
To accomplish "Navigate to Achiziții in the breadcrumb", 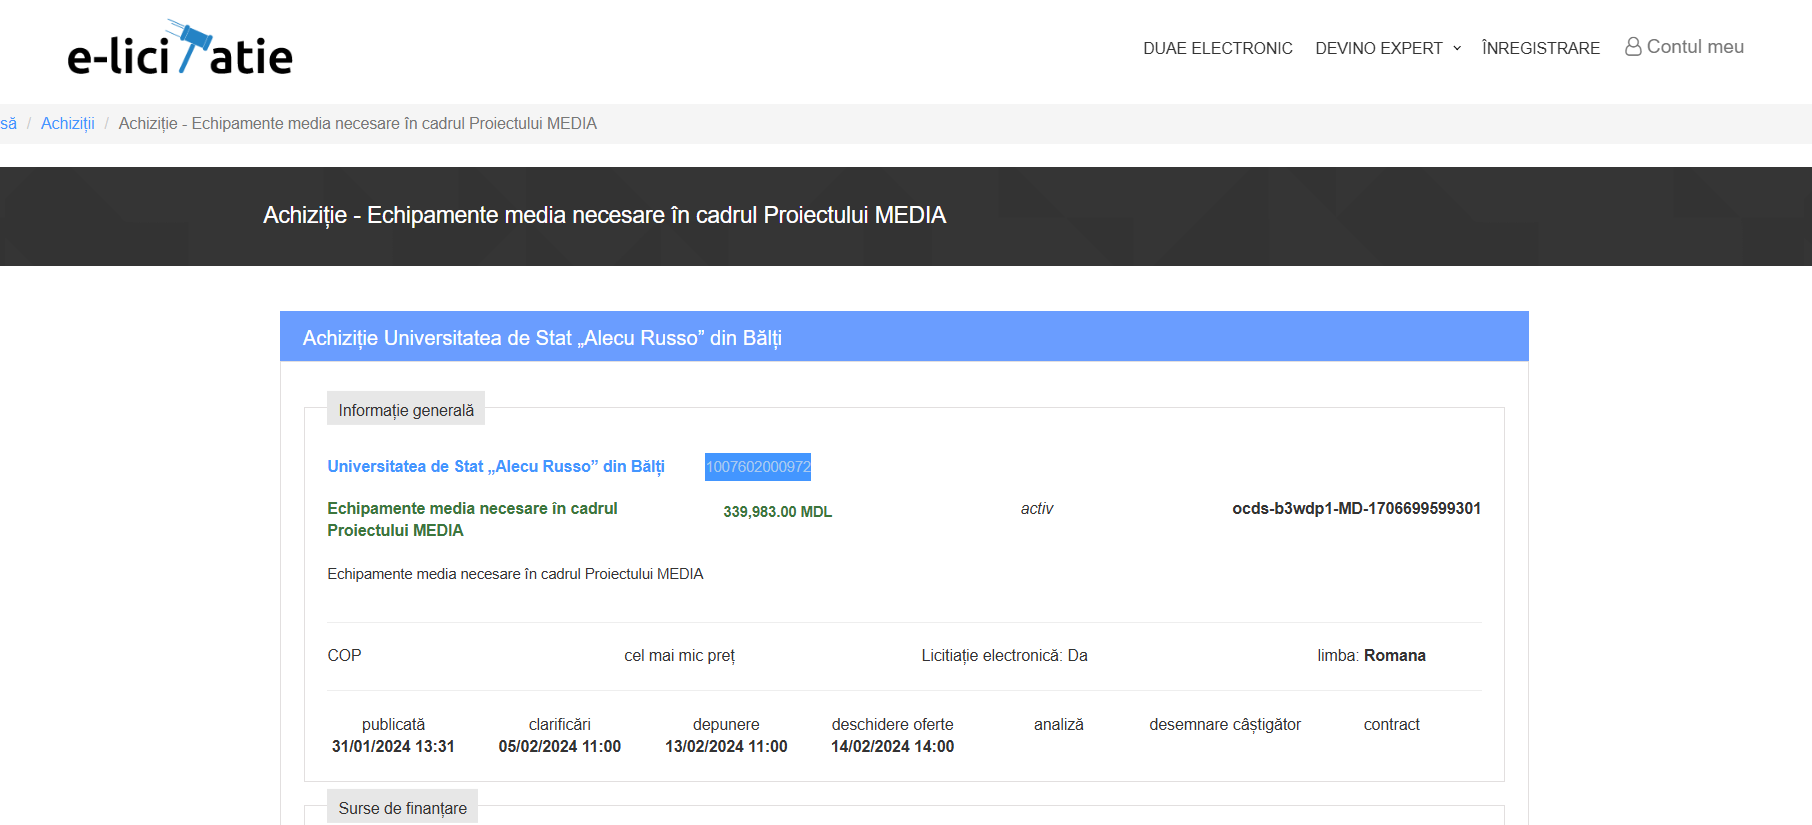I will 67,123.
